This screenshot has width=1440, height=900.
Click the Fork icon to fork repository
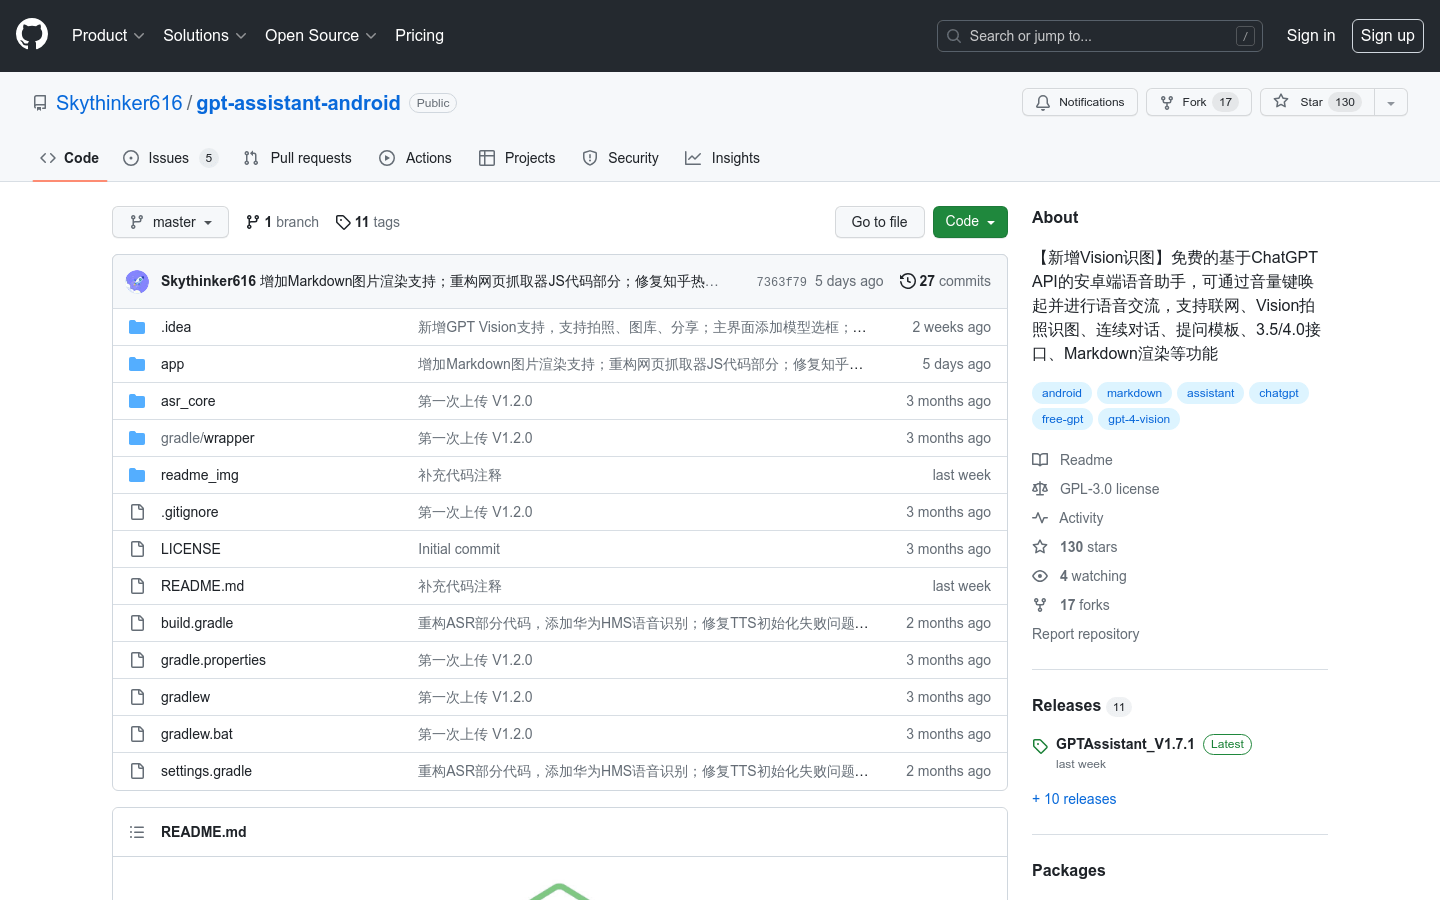pyautogui.click(x=1168, y=101)
